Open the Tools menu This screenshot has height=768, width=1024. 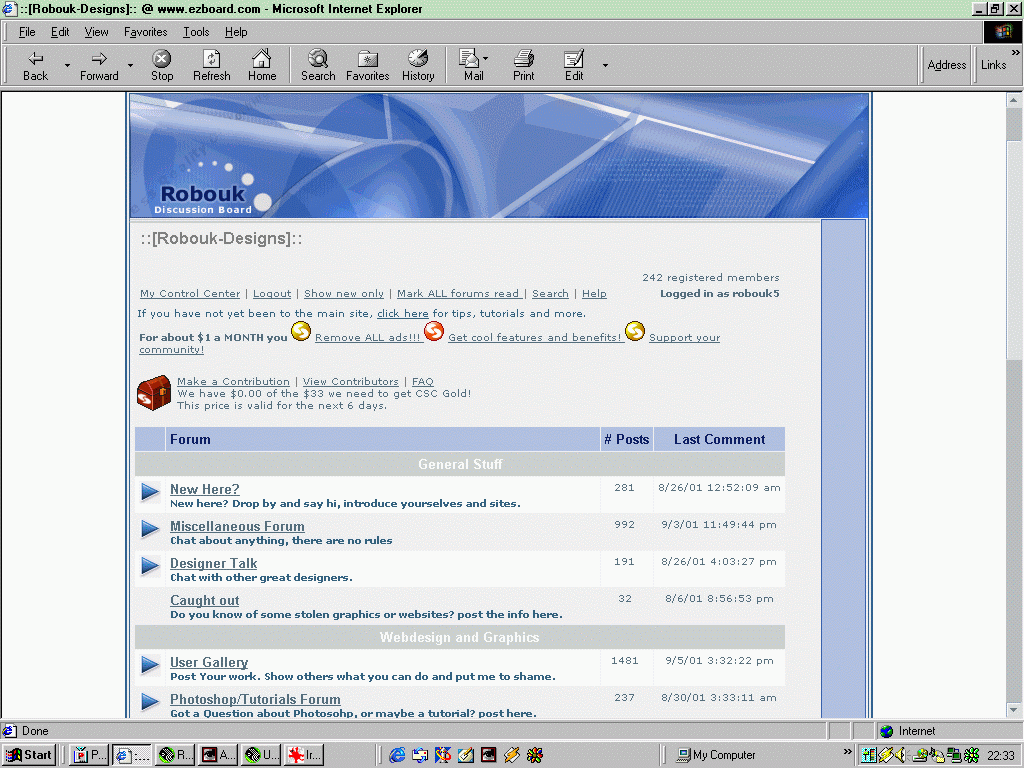tap(196, 32)
